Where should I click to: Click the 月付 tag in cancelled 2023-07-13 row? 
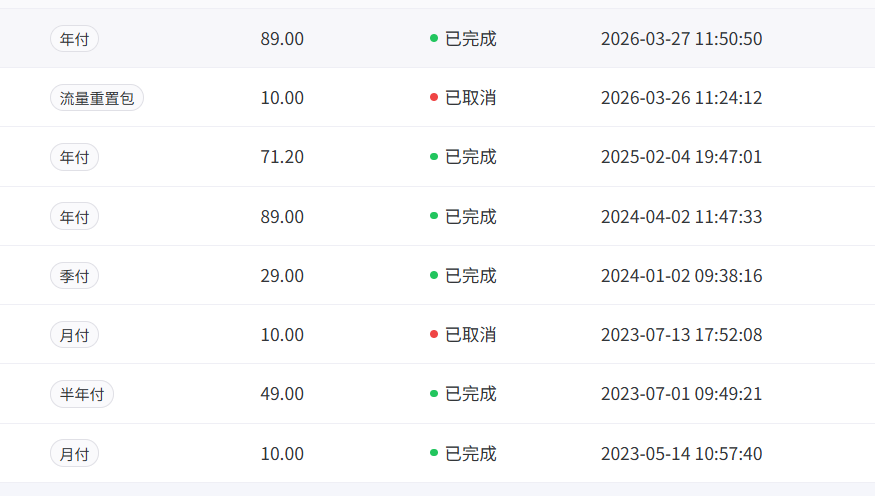[74, 335]
